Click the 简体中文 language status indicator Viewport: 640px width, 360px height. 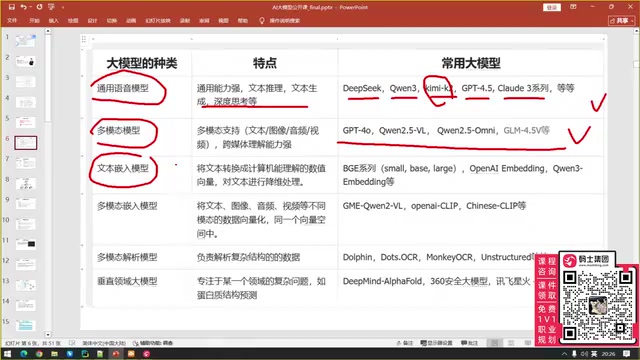tap(104, 343)
